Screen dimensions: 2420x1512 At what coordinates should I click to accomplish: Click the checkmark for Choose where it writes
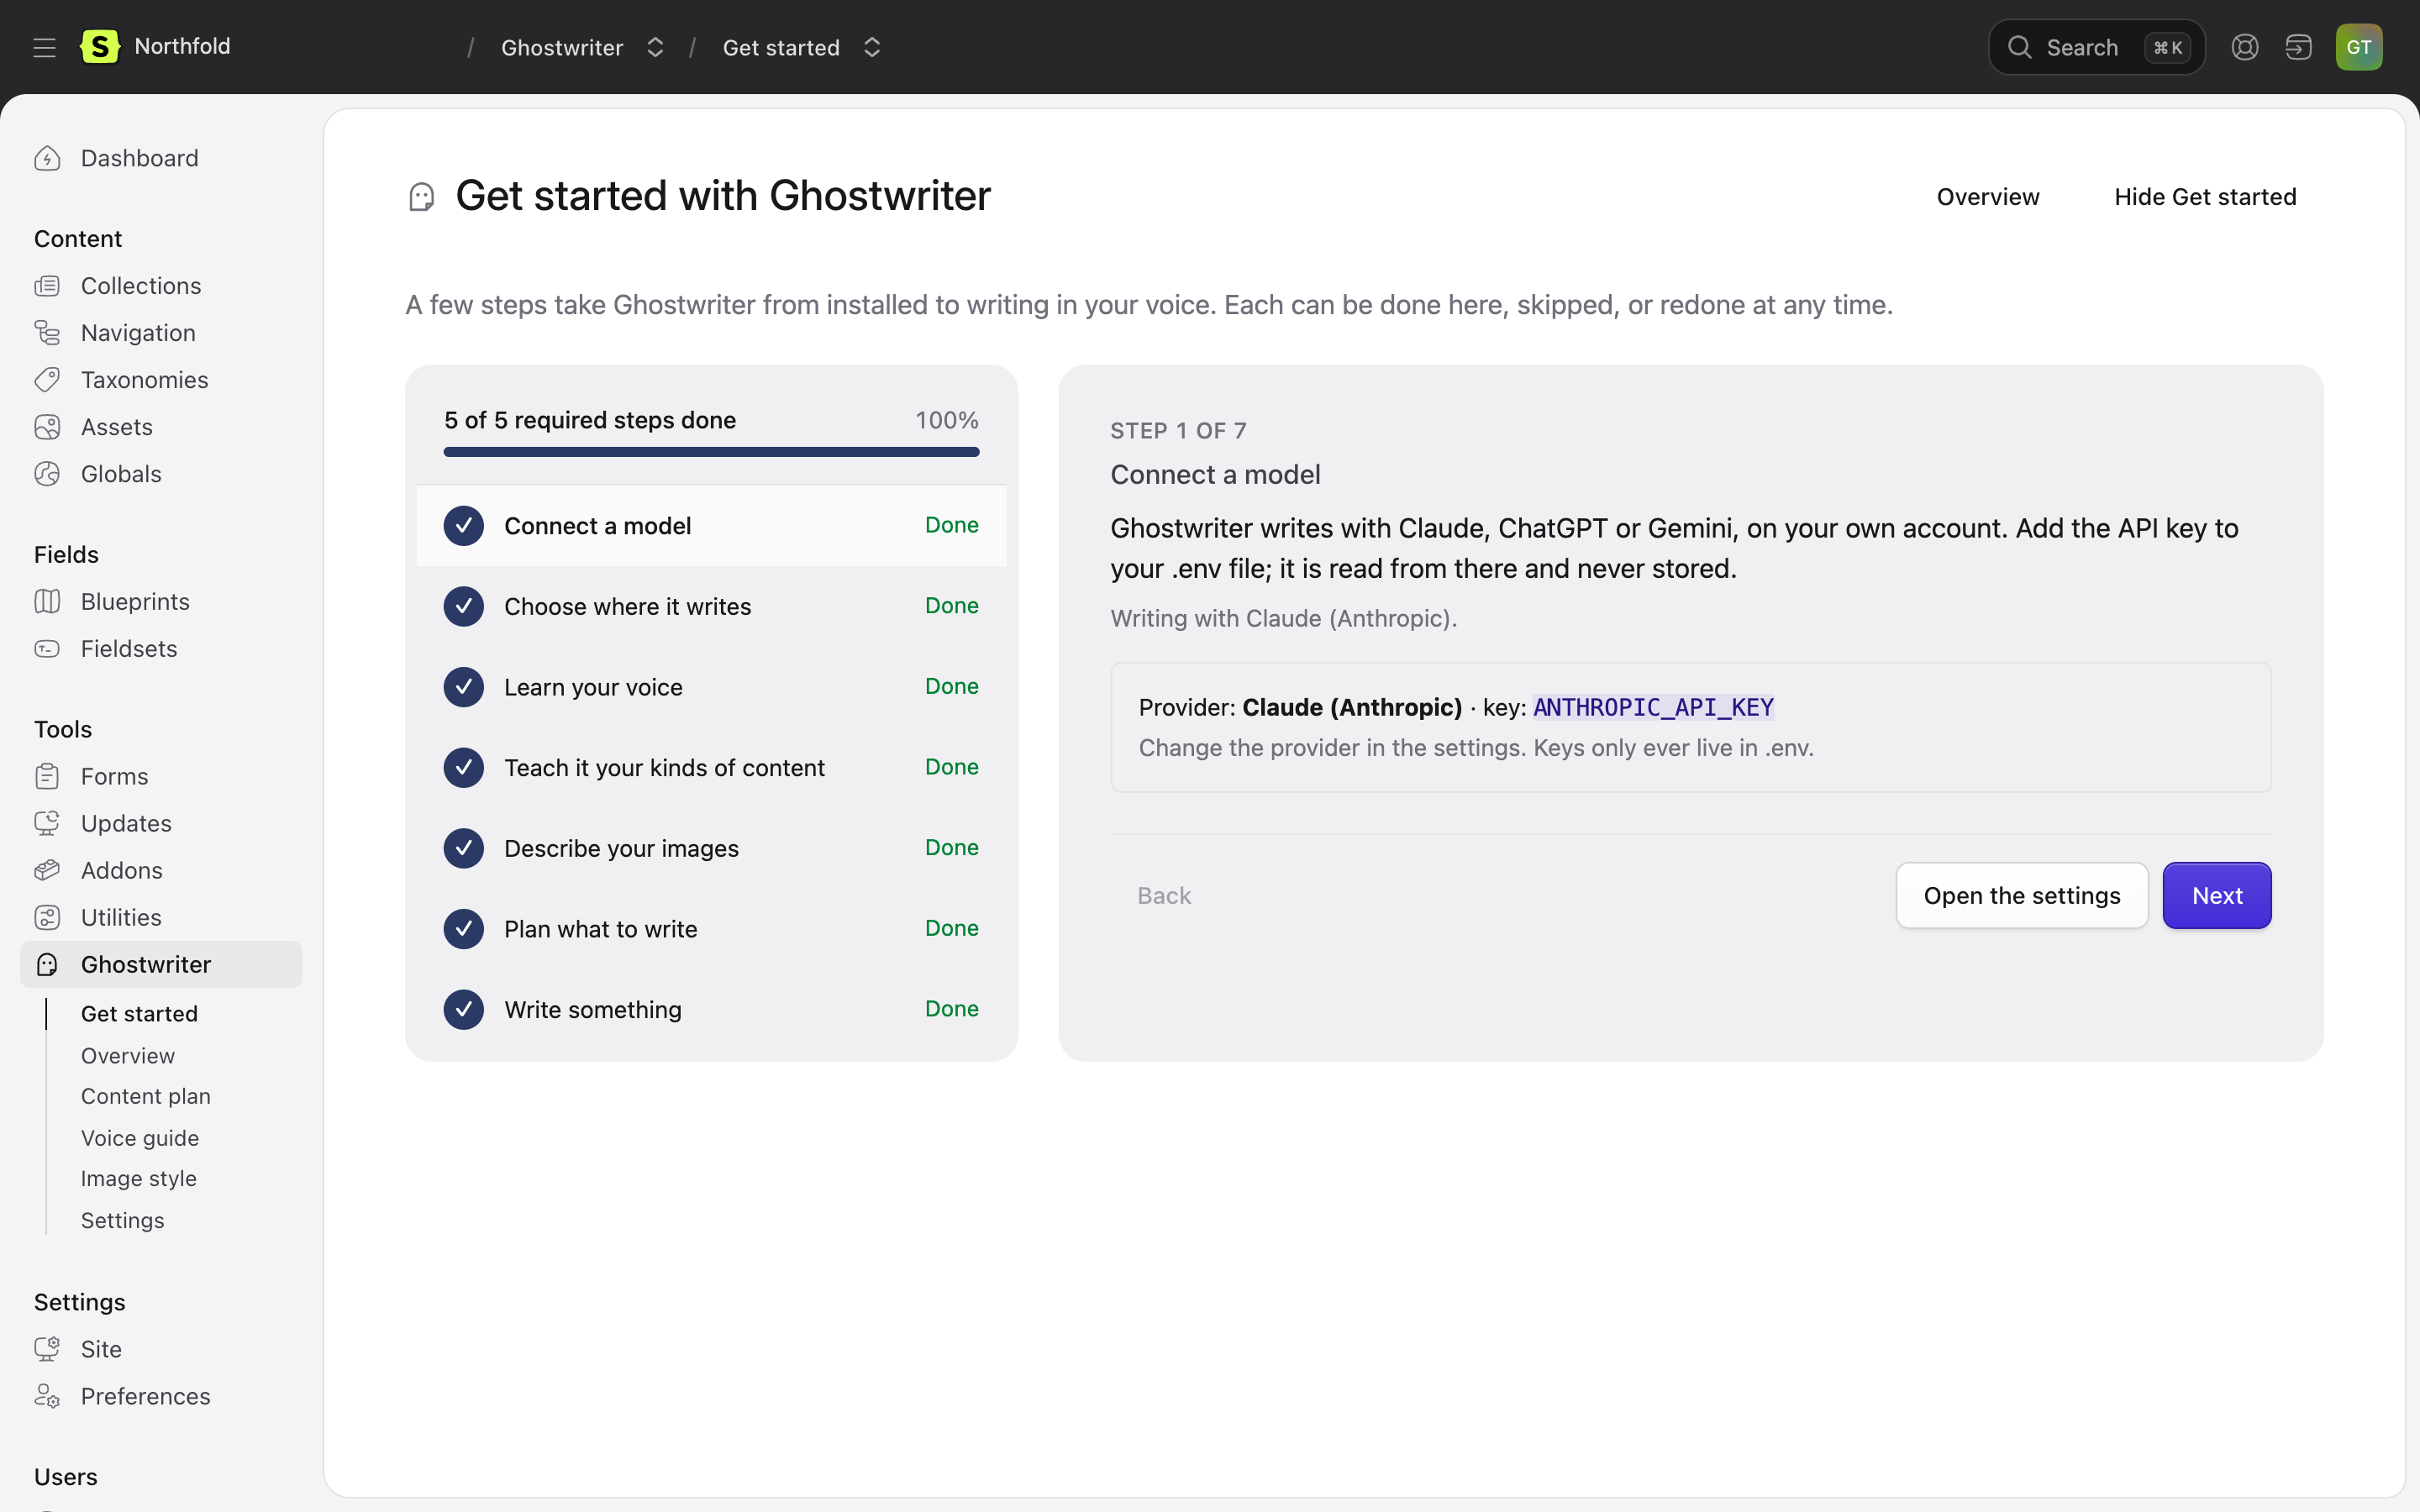coord(464,606)
